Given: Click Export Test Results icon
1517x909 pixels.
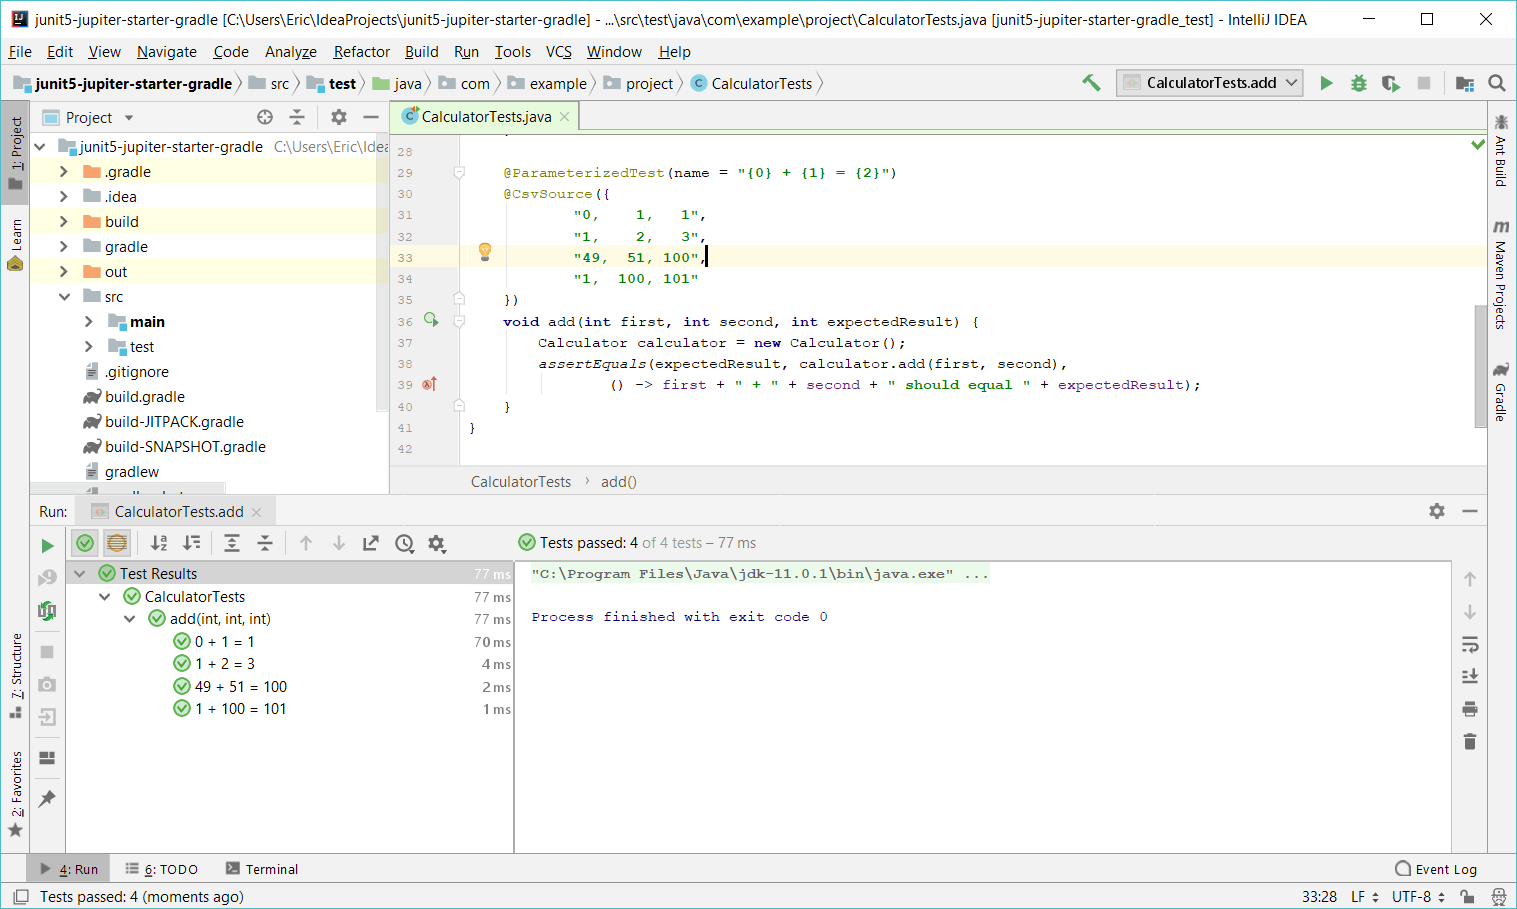Looking at the screenshot, I should (x=371, y=543).
